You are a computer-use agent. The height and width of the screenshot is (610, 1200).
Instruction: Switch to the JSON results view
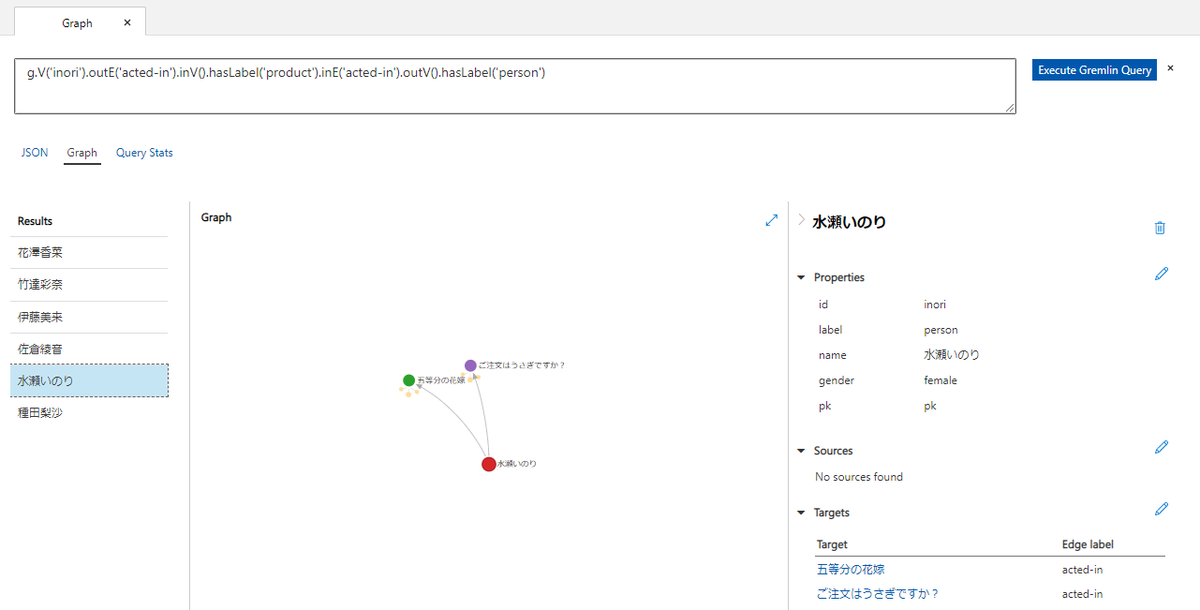(x=34, y=152)
